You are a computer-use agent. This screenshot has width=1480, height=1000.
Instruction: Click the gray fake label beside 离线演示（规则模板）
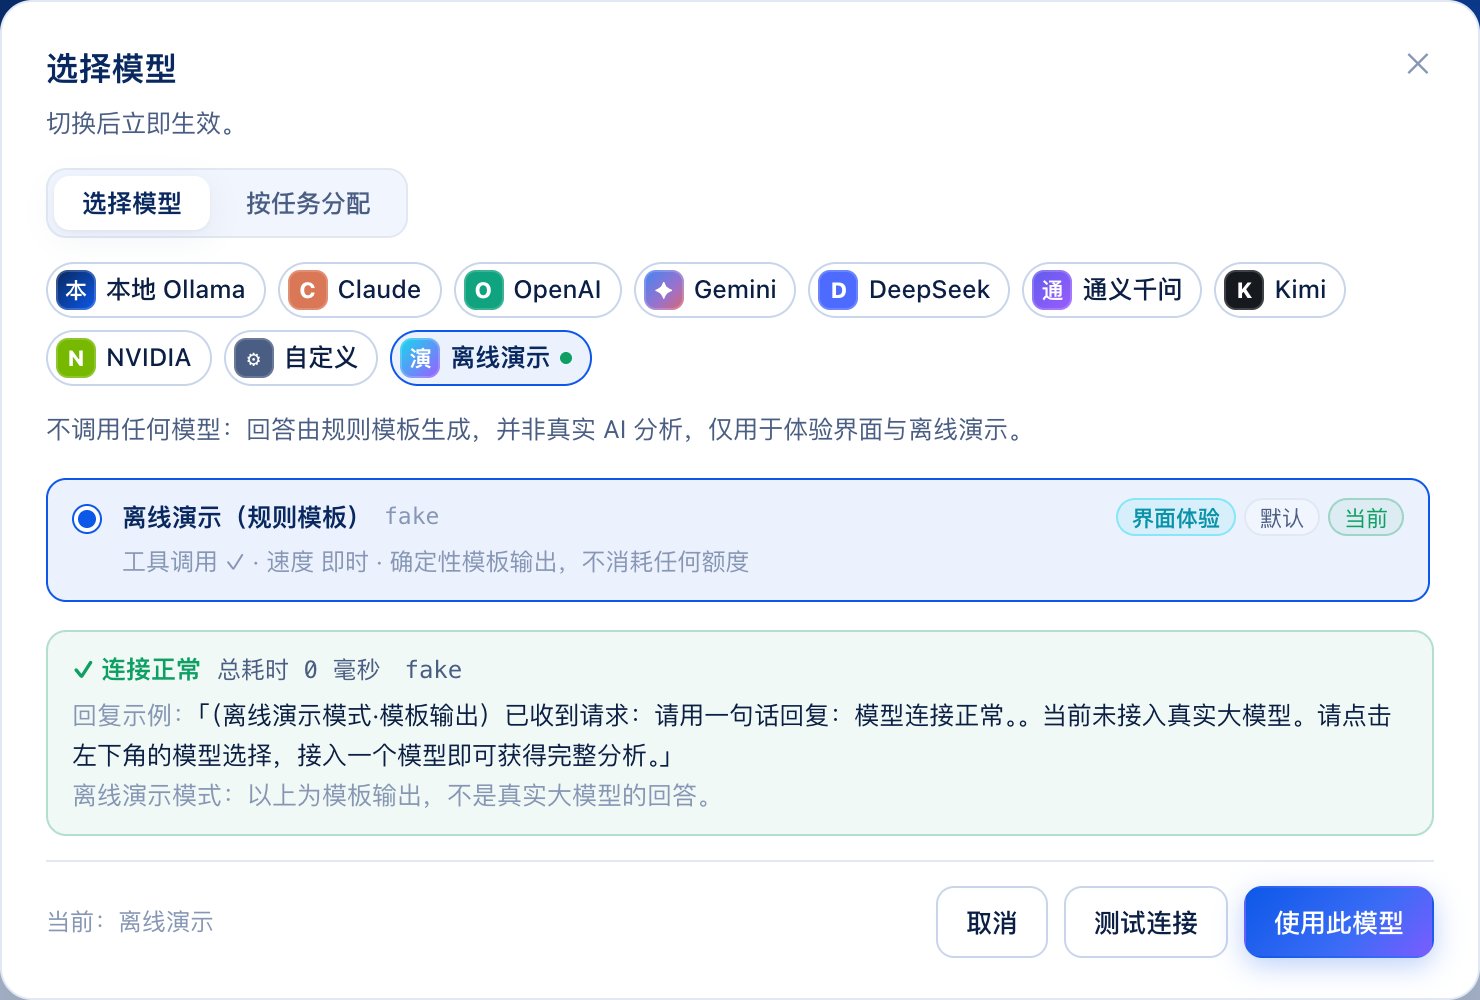tap(412, 516)
